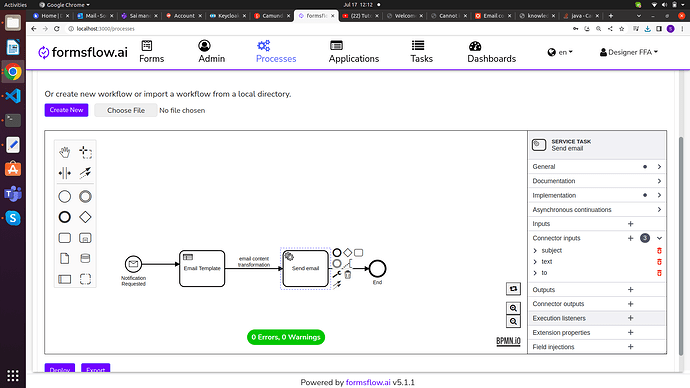The height and width of the screenshot is (388, 690).
Task: Open the Admin menu
Action: (x=211, y=52)
